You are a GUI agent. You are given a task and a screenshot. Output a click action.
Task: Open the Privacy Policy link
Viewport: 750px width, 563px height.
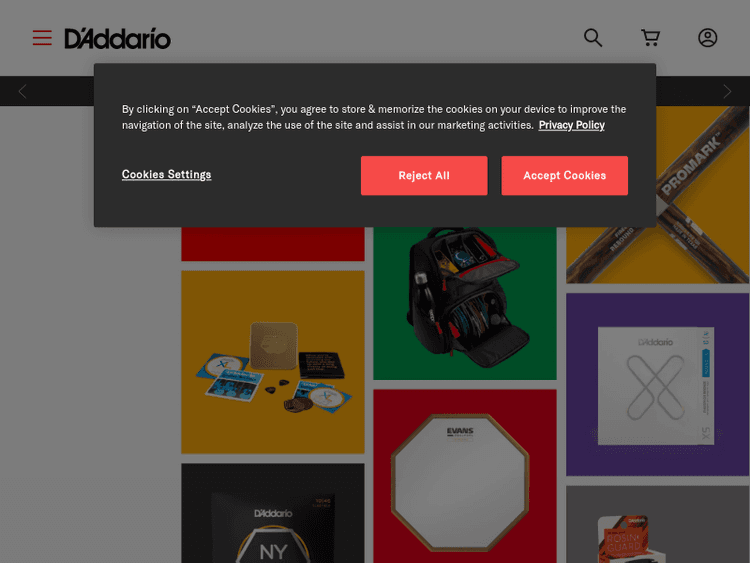click(572, 125)
